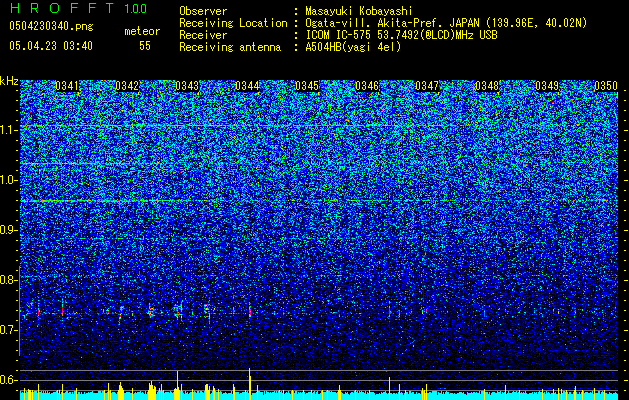Click the Receiver field label
The height and width of the screenshot is (400, 629).
tap(203, 35)
